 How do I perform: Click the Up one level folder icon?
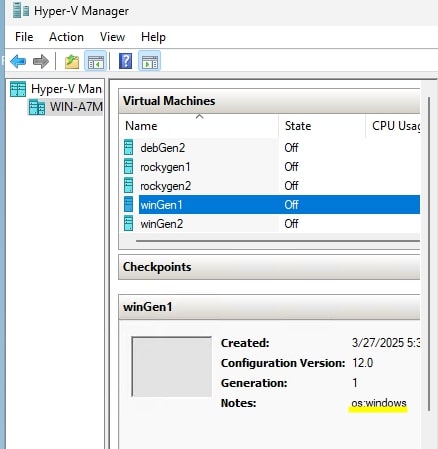pyautogui.click(x=72, y=62)
